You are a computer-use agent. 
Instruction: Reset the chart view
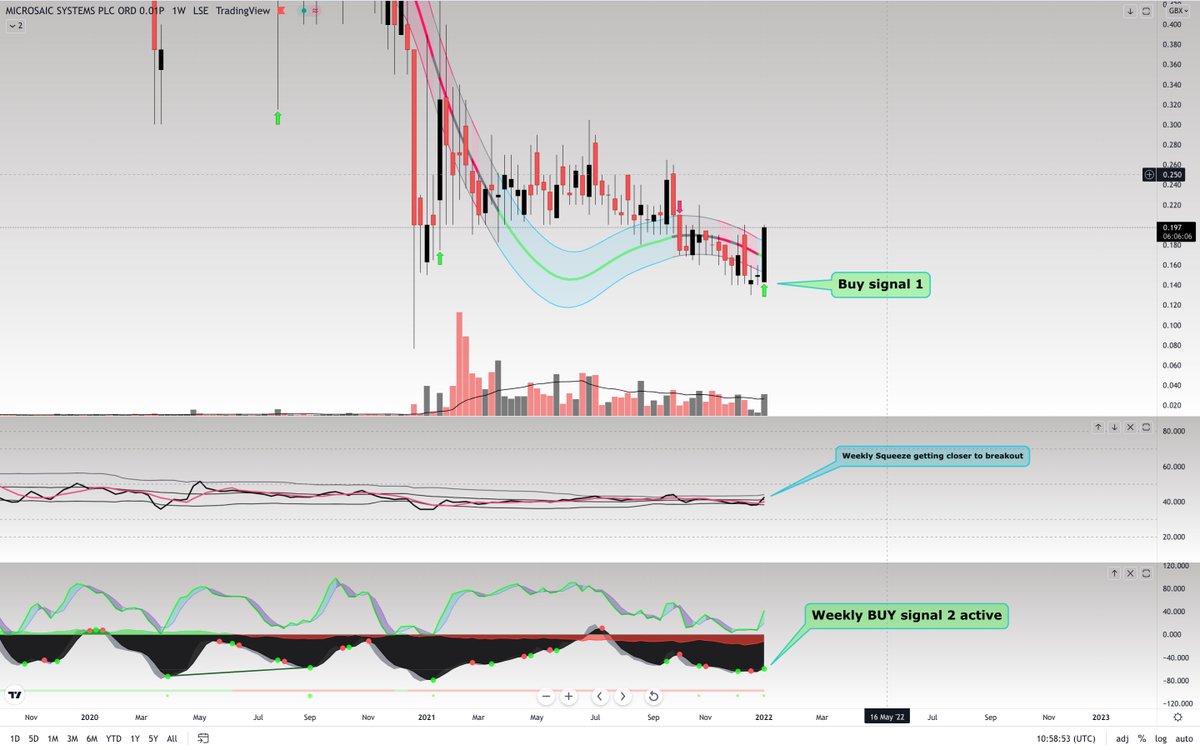click(x=653, y=696)
